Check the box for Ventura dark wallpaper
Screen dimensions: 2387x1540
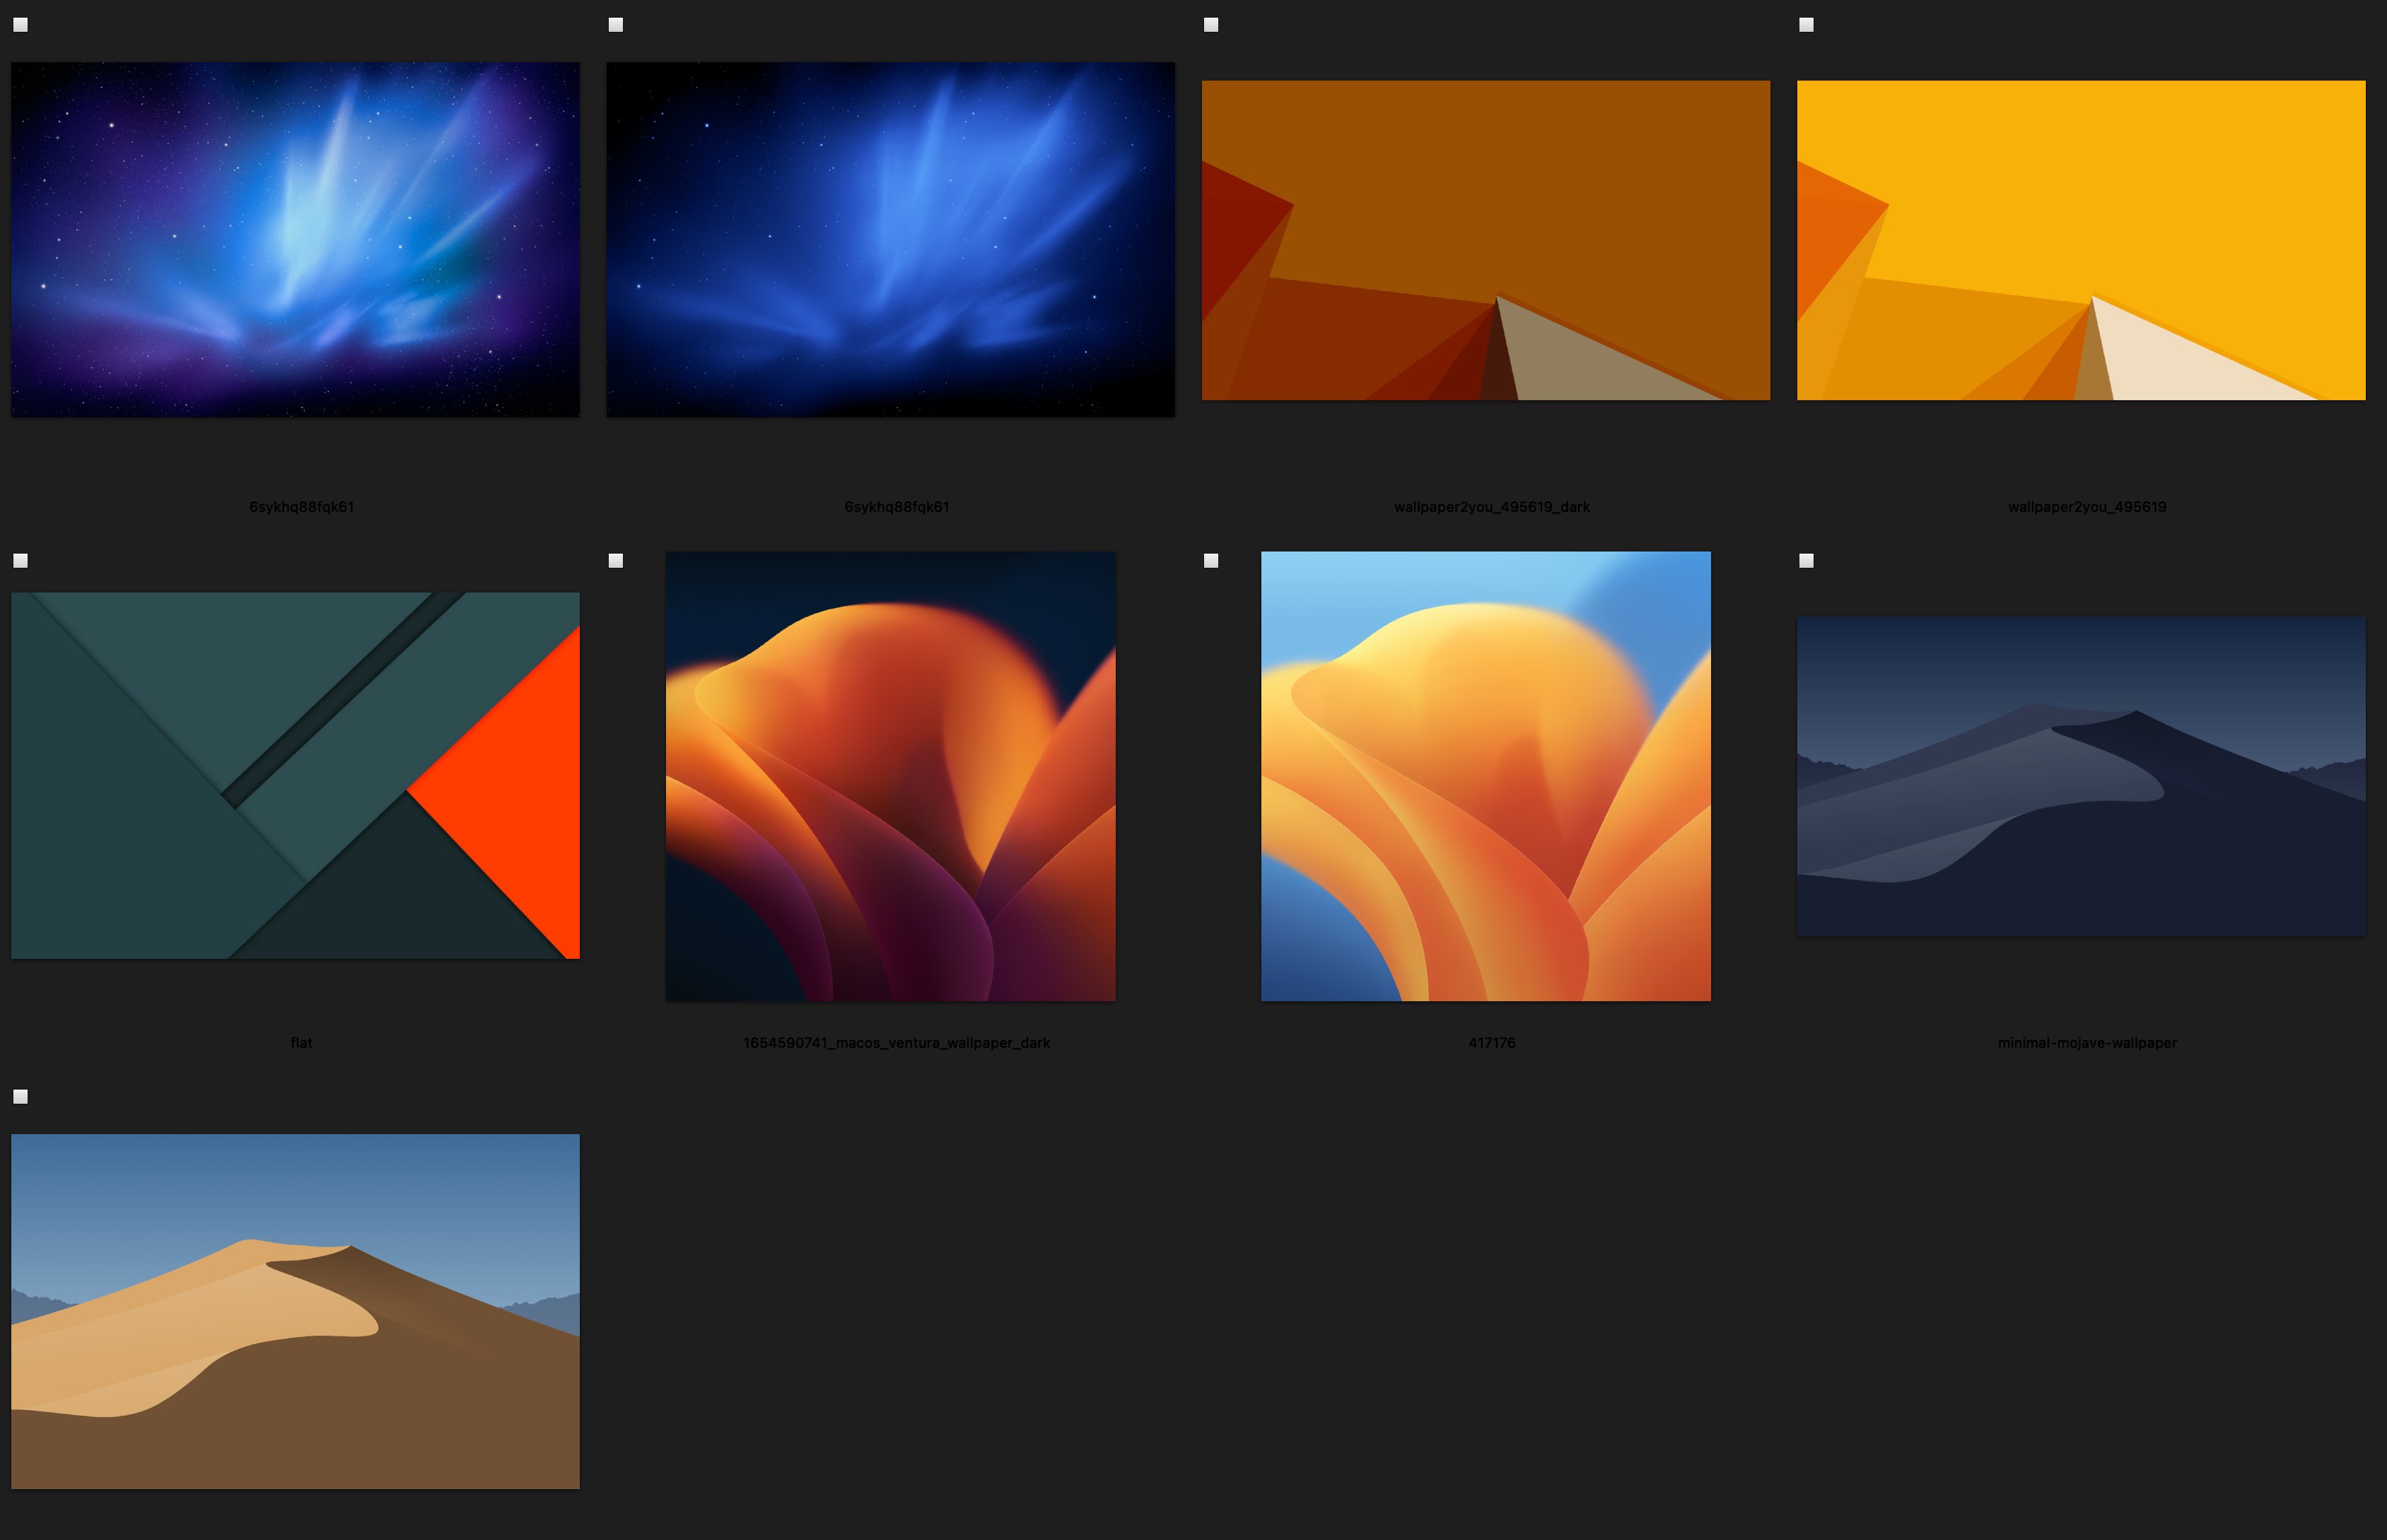tap(616, 561)
